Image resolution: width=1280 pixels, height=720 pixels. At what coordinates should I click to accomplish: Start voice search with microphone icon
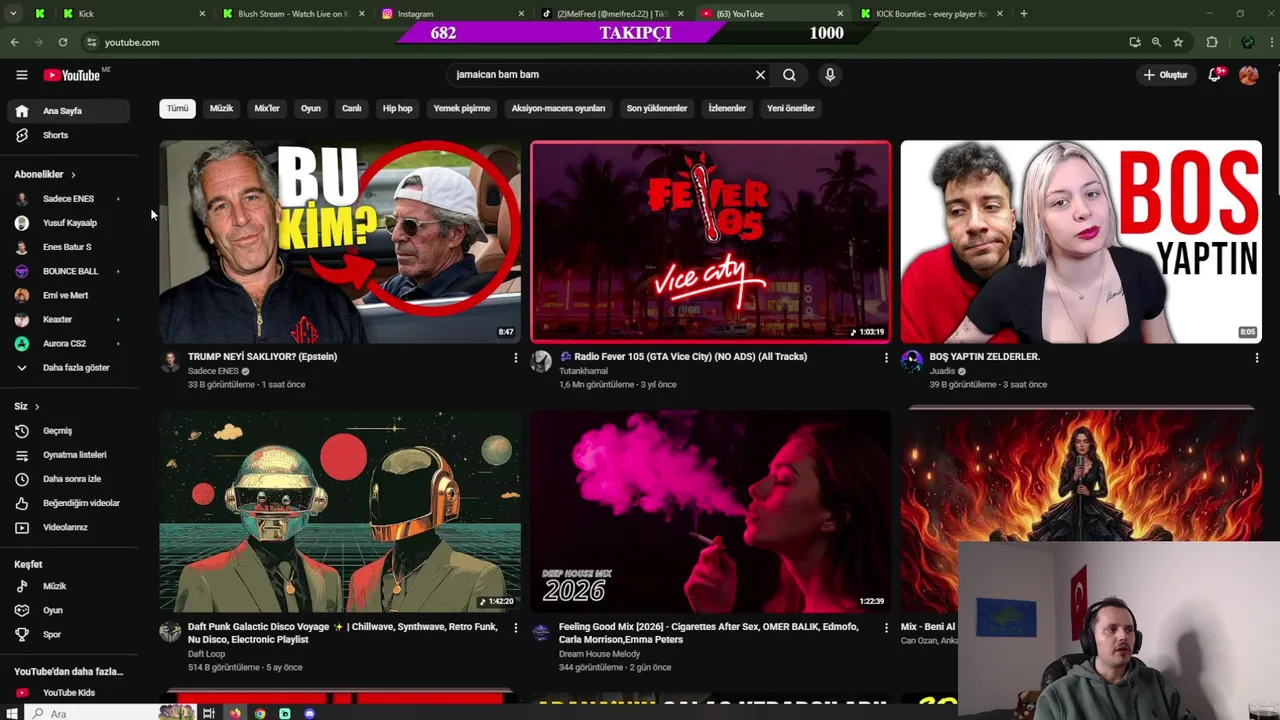pyautogui.click(x=830, y=75)
